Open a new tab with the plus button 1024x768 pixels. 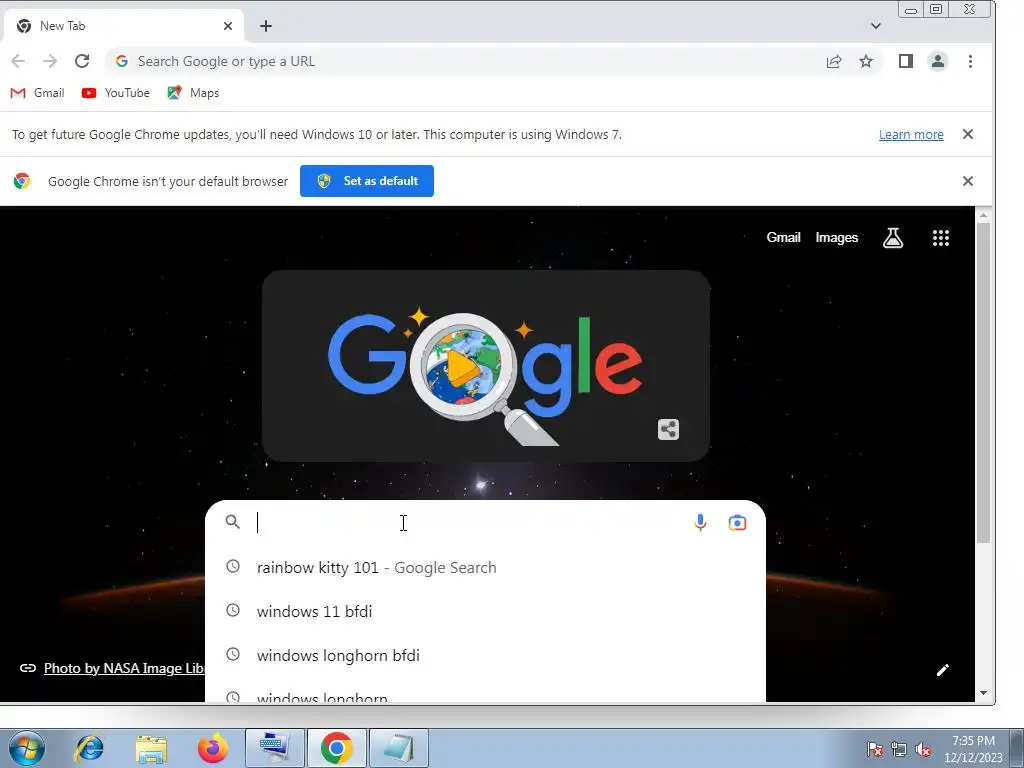(266, 26)
